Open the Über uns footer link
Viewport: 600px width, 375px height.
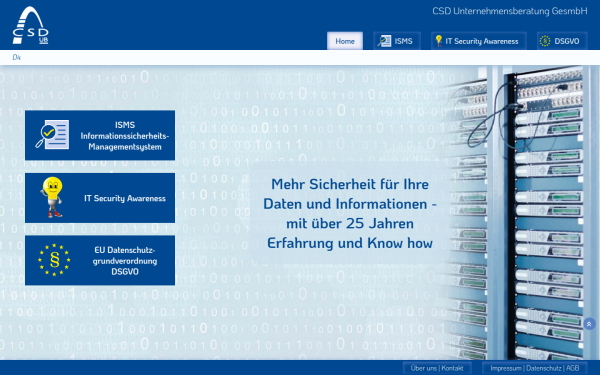pos(423,368)
